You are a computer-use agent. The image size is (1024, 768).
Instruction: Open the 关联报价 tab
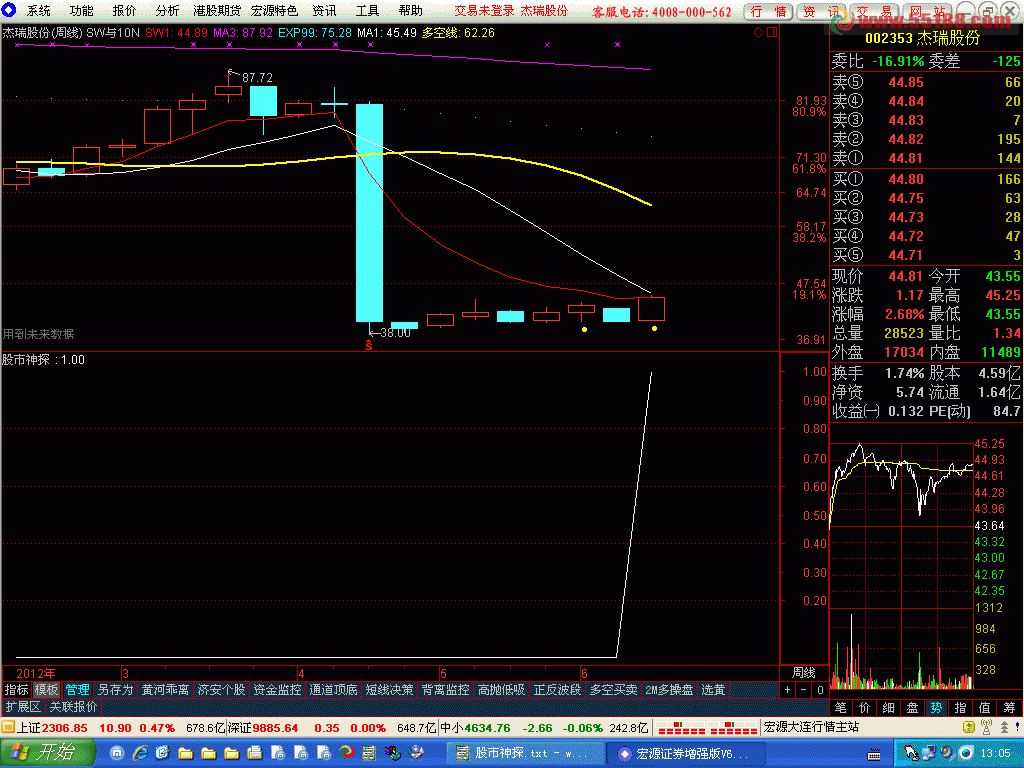click(73, 707)
